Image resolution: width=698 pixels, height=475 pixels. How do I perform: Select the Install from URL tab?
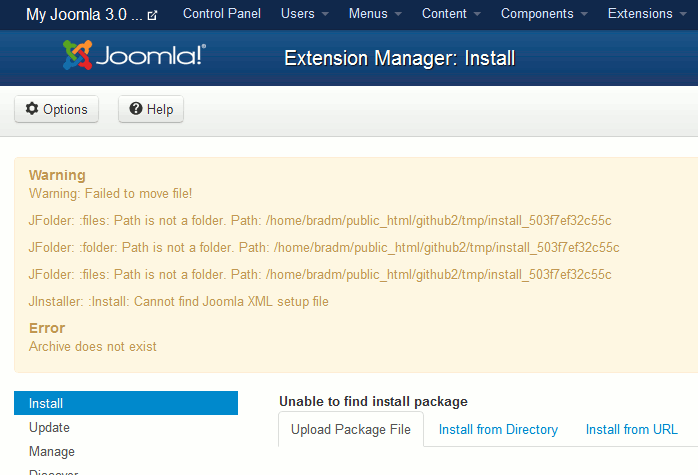[x=632, y=429]
